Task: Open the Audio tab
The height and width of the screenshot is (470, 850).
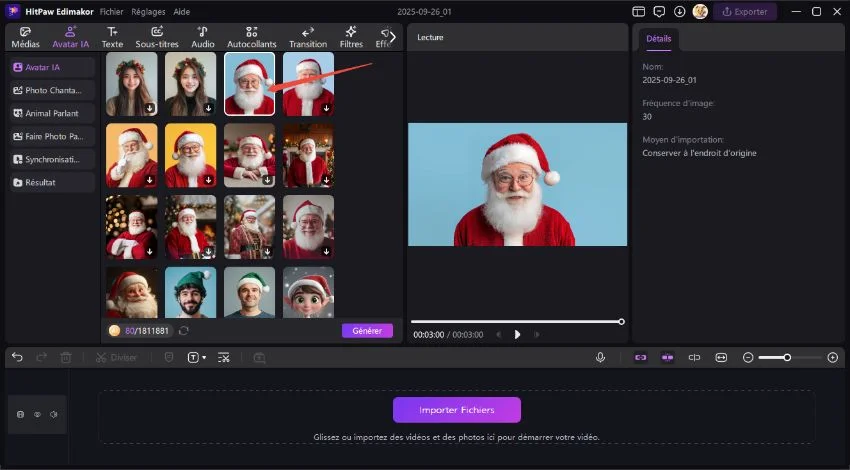Action: pyautogui.click(x=203, y=37)
